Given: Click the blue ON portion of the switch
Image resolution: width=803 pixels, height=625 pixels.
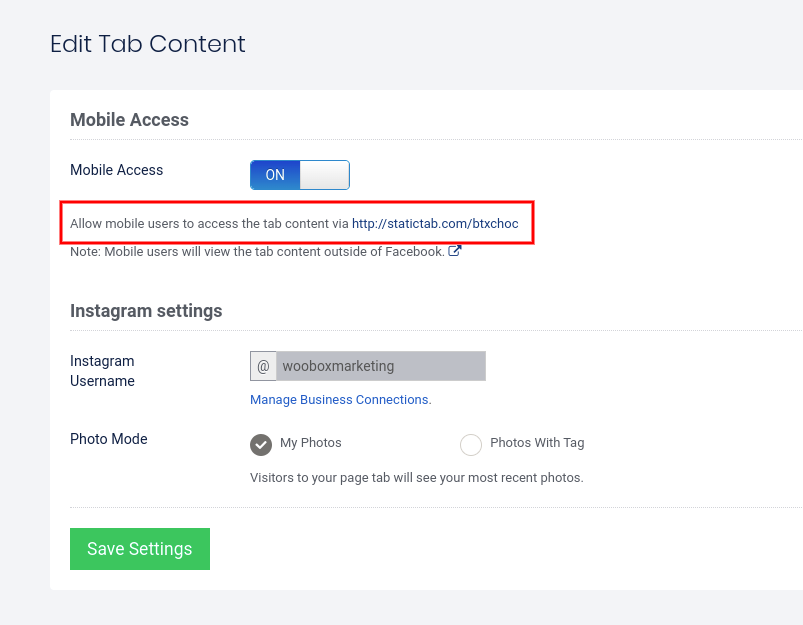Looking at the screenshot, I should [x=275, y=175].
